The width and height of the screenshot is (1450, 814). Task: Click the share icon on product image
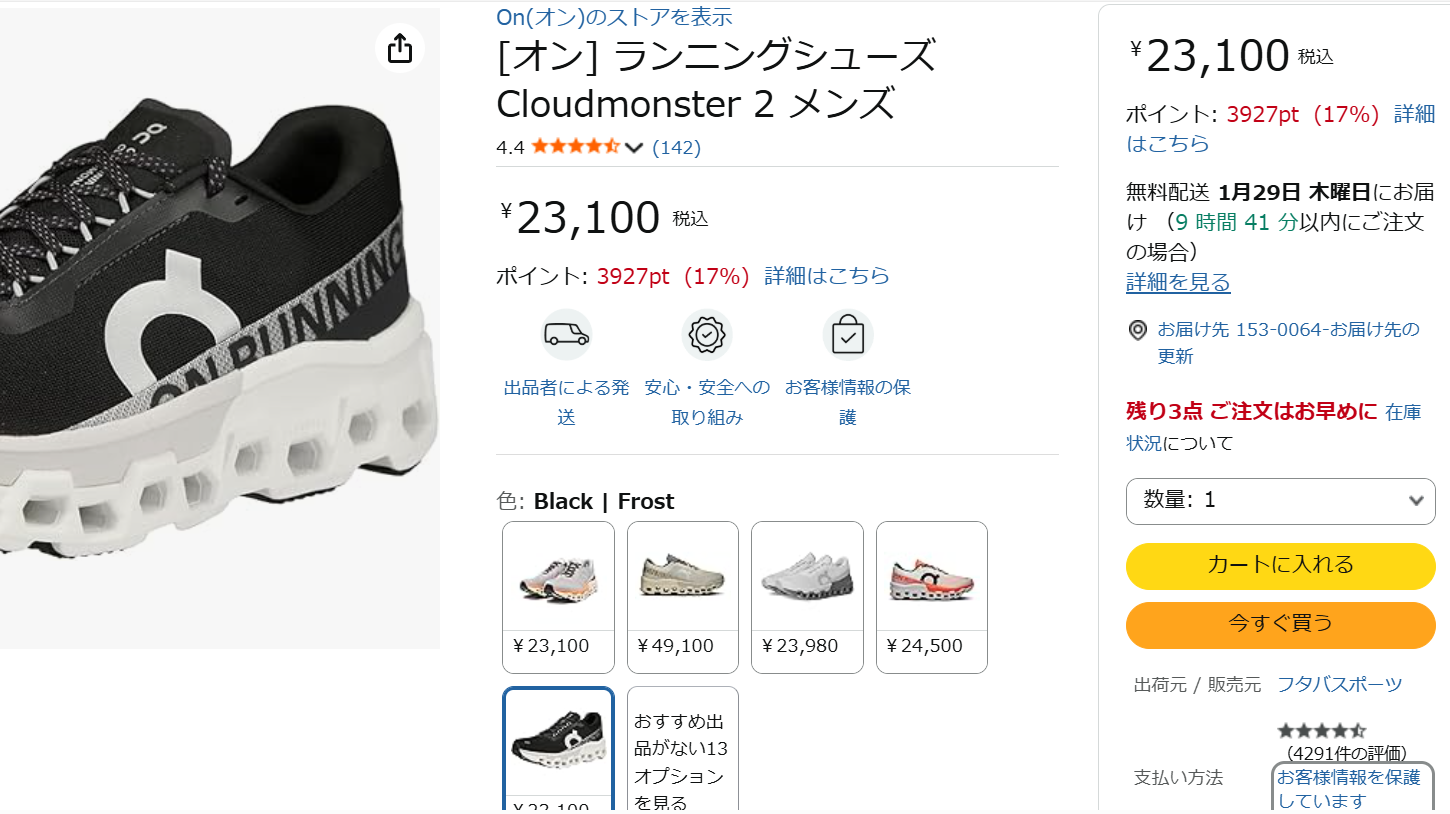(399, 48)
